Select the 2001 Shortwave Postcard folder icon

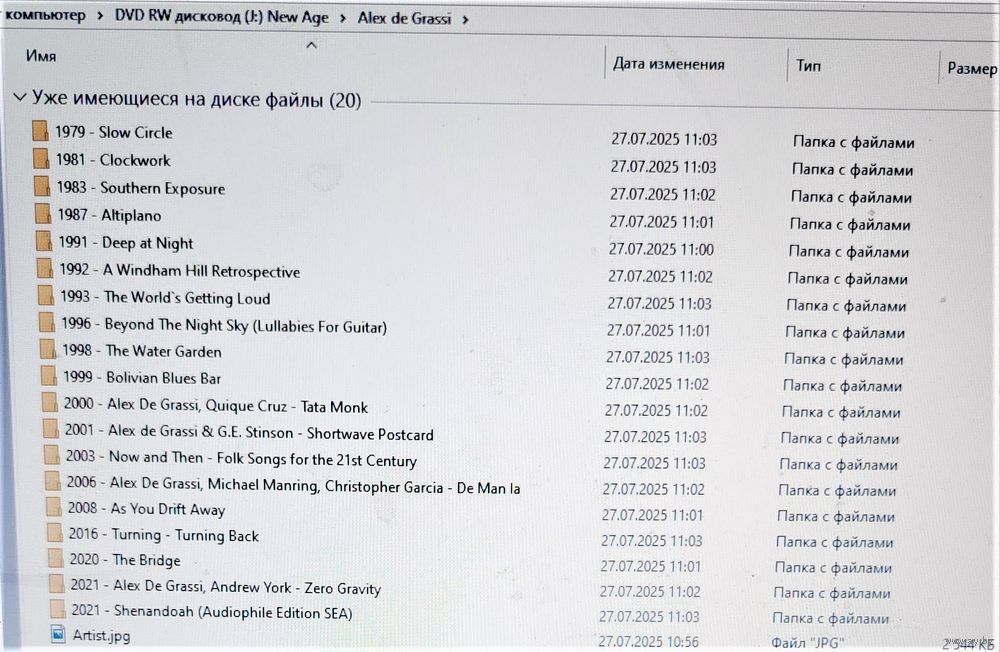click(x=50, y=429)
